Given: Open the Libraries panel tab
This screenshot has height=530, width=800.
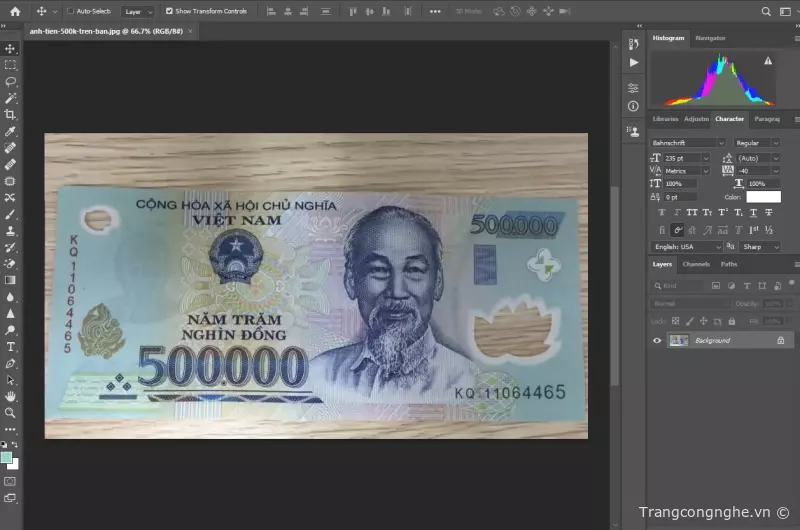Looking at the screenshot, I should tap(665, 119).
